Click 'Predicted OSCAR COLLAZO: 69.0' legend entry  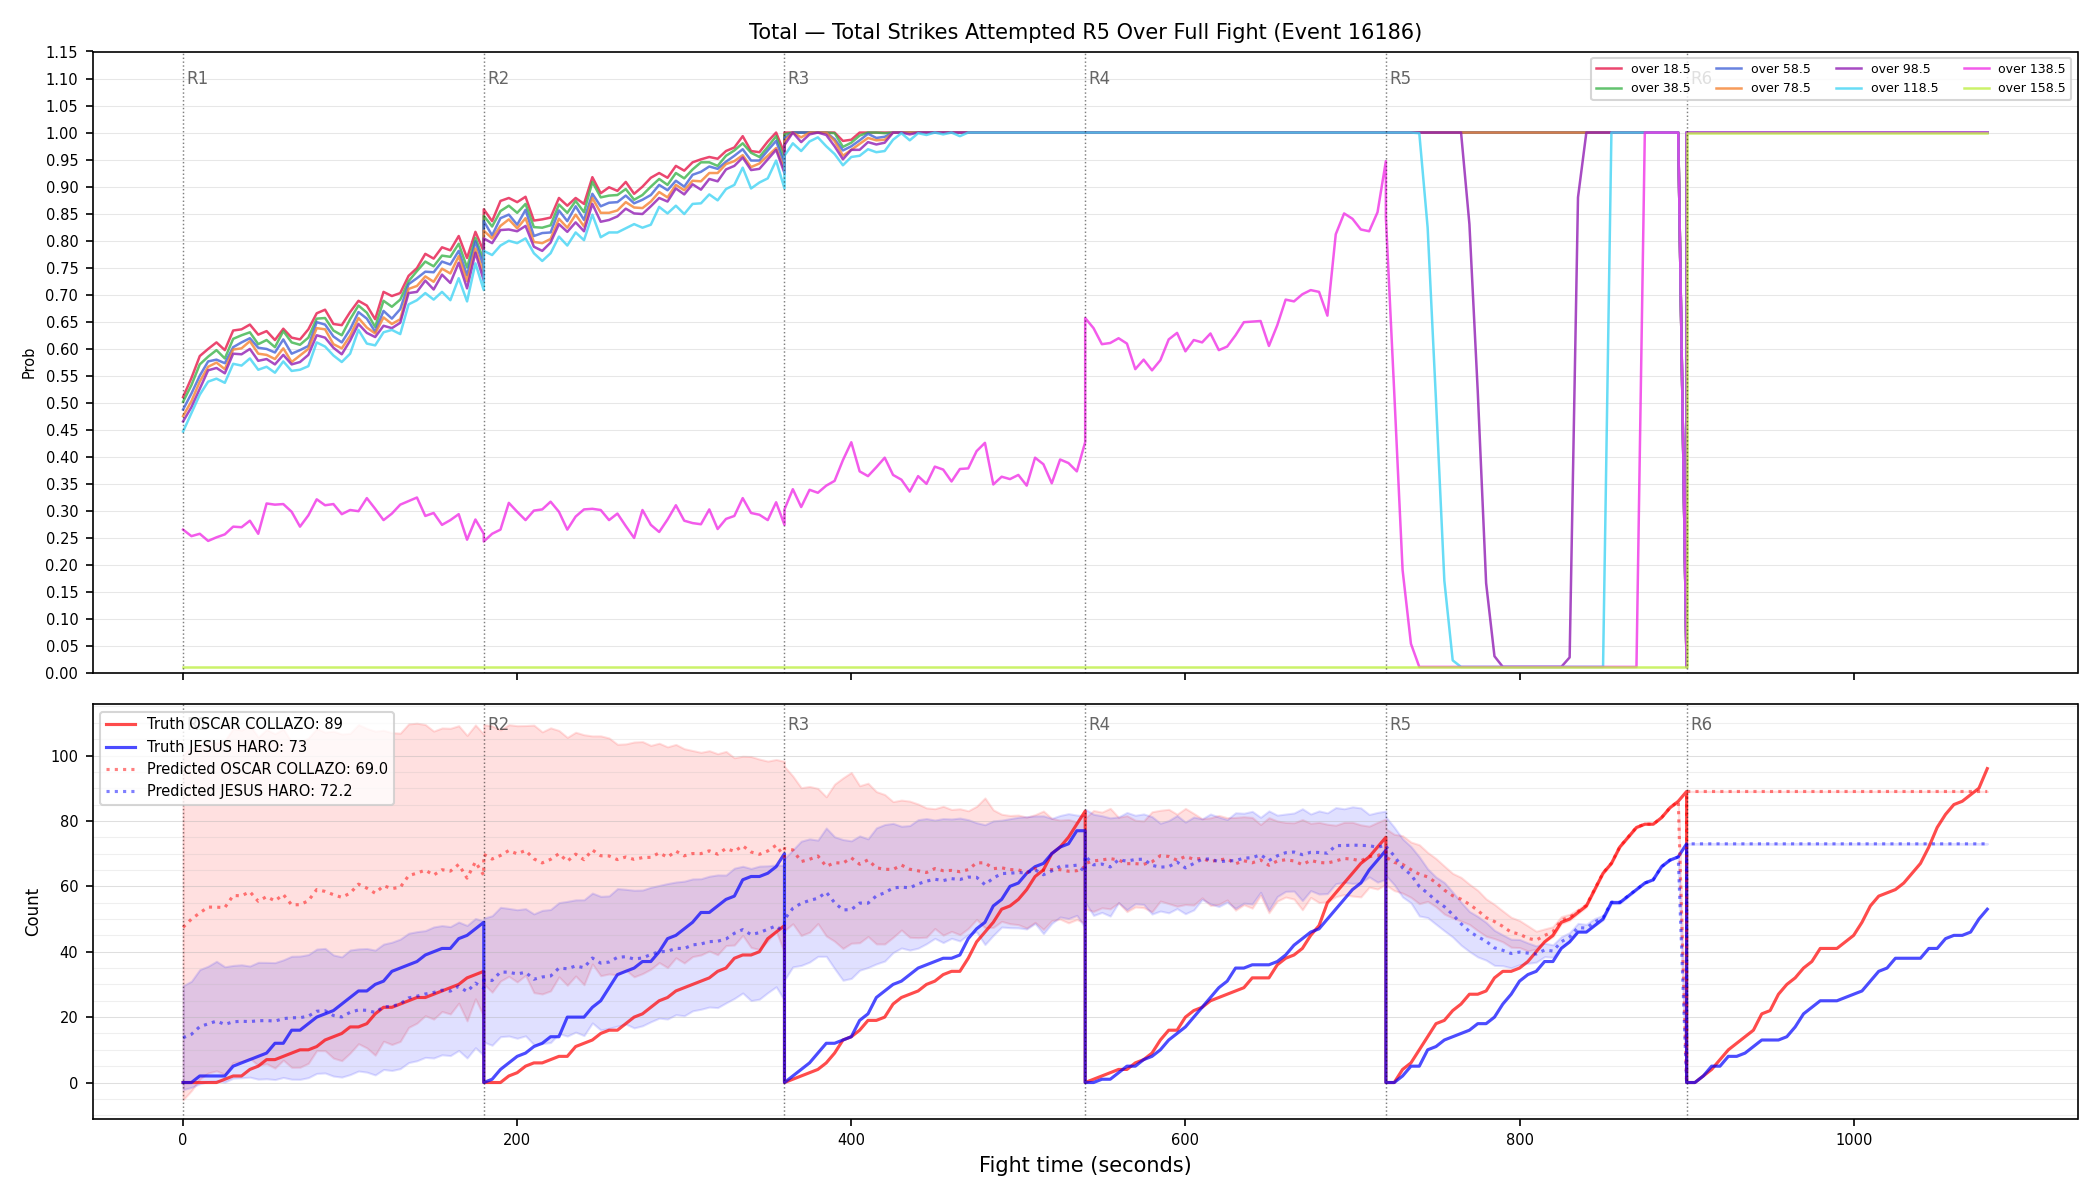pyautogui.click(x=246, y=769)
